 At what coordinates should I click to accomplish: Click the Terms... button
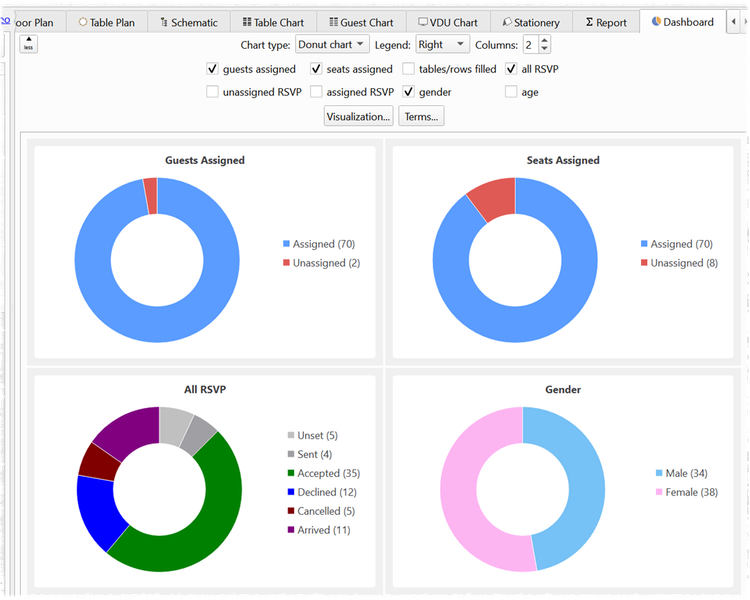(x=422, y=117)
